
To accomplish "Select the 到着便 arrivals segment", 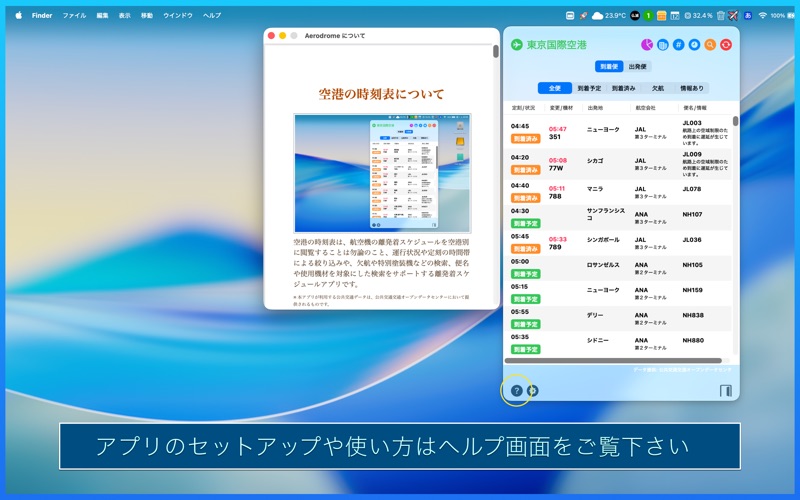I will coord(609,66).
